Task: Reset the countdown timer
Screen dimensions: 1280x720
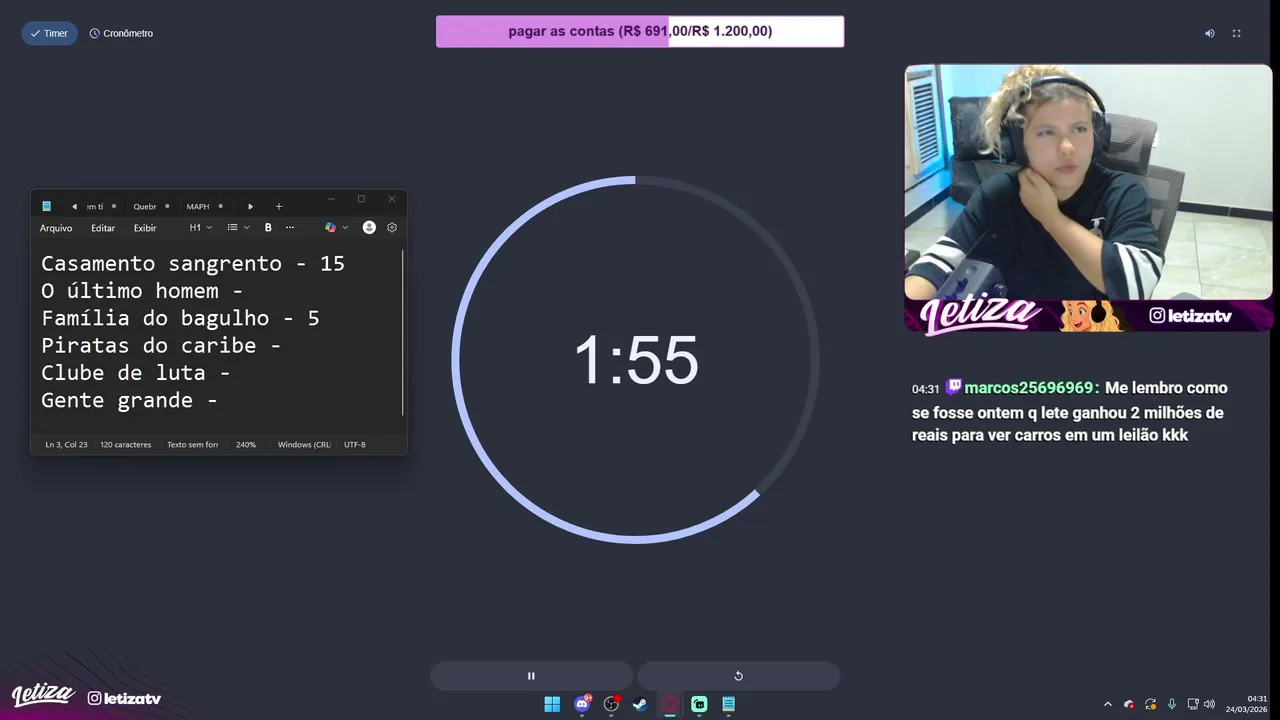Action: (x=738, y=676)
